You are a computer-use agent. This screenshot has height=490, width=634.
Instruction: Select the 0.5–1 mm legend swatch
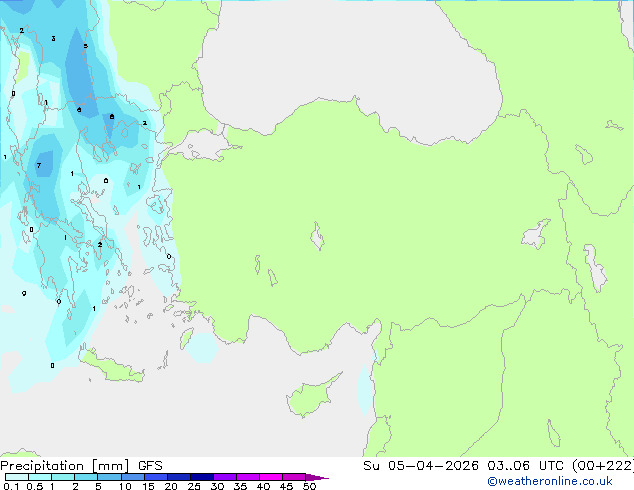tap(40, 477)
